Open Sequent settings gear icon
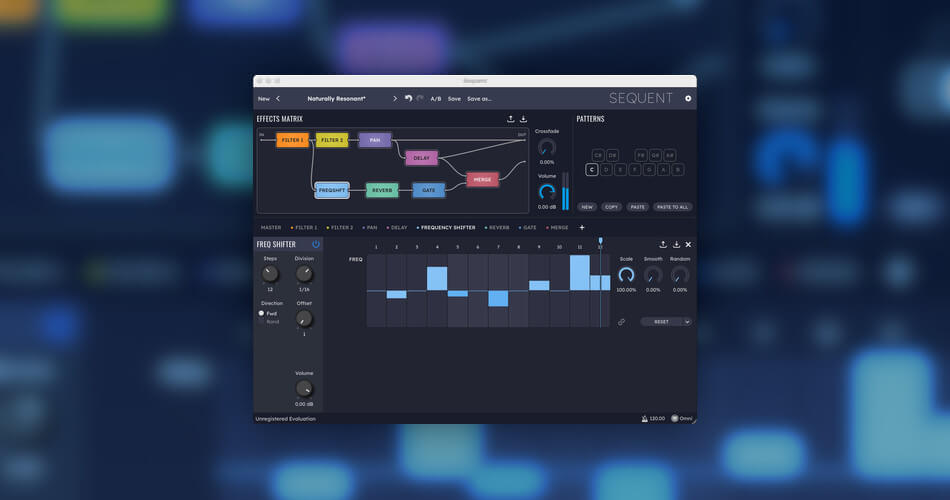950x500 pixels. [x=688, y=98]
